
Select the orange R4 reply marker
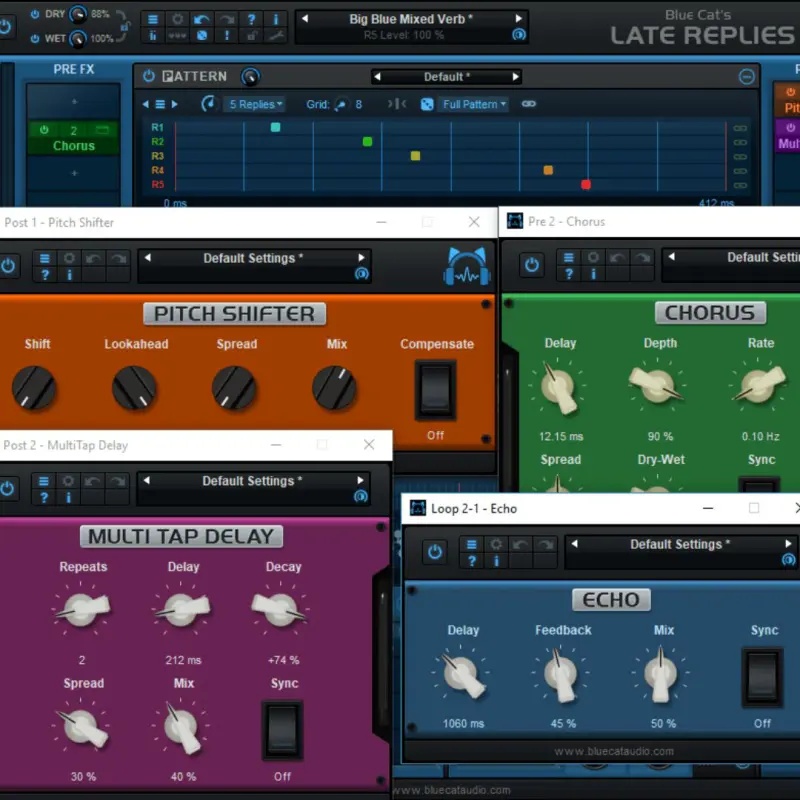547,170
